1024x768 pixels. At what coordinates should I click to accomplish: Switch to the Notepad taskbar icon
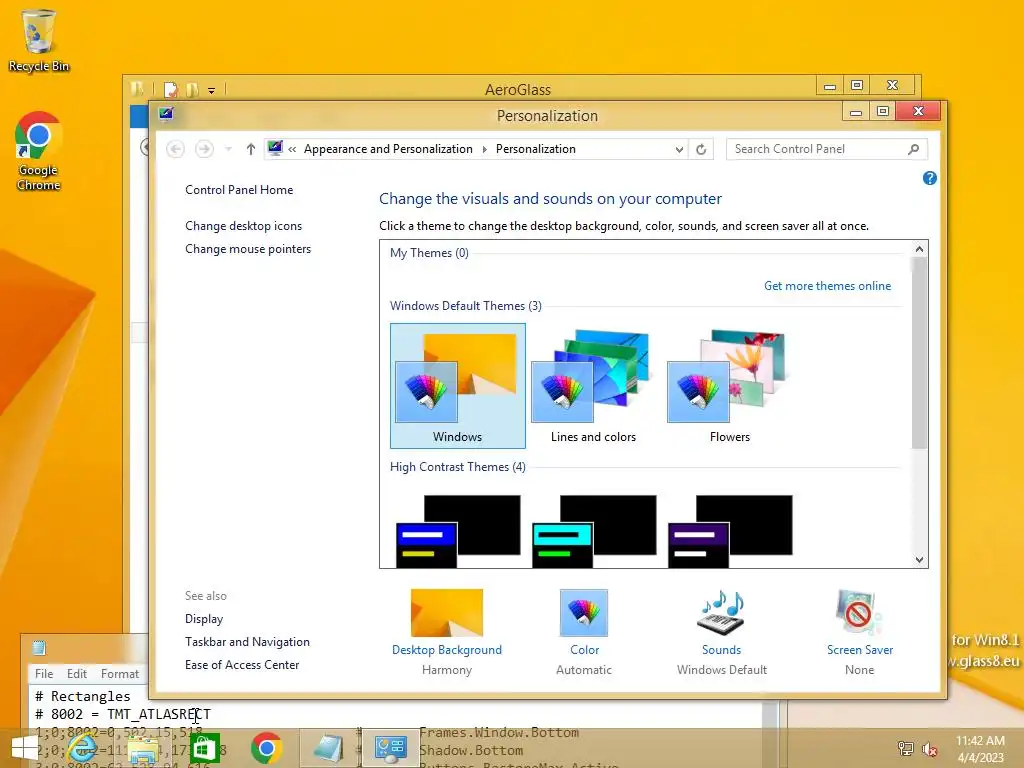pos(328,748)
